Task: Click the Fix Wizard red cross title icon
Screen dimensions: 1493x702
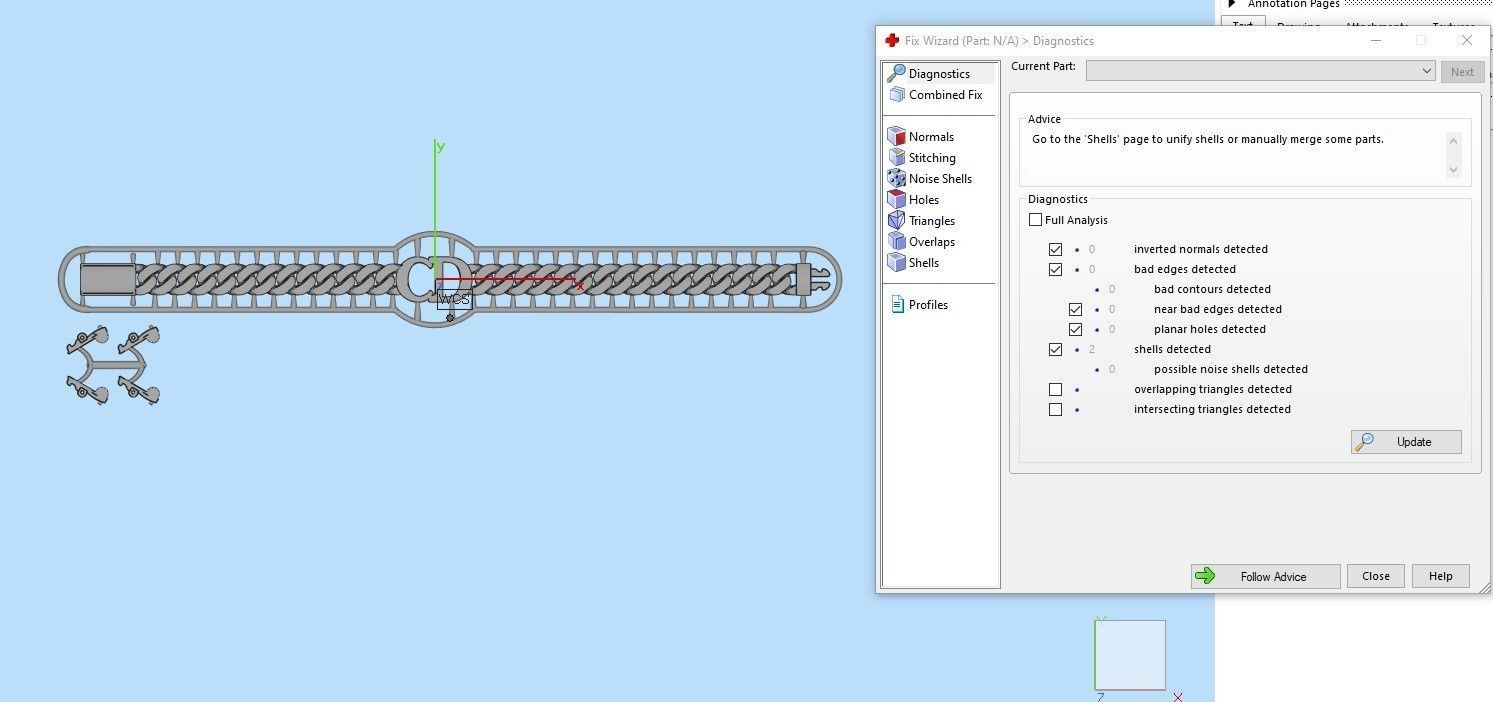Action: (x=892, y=41)
